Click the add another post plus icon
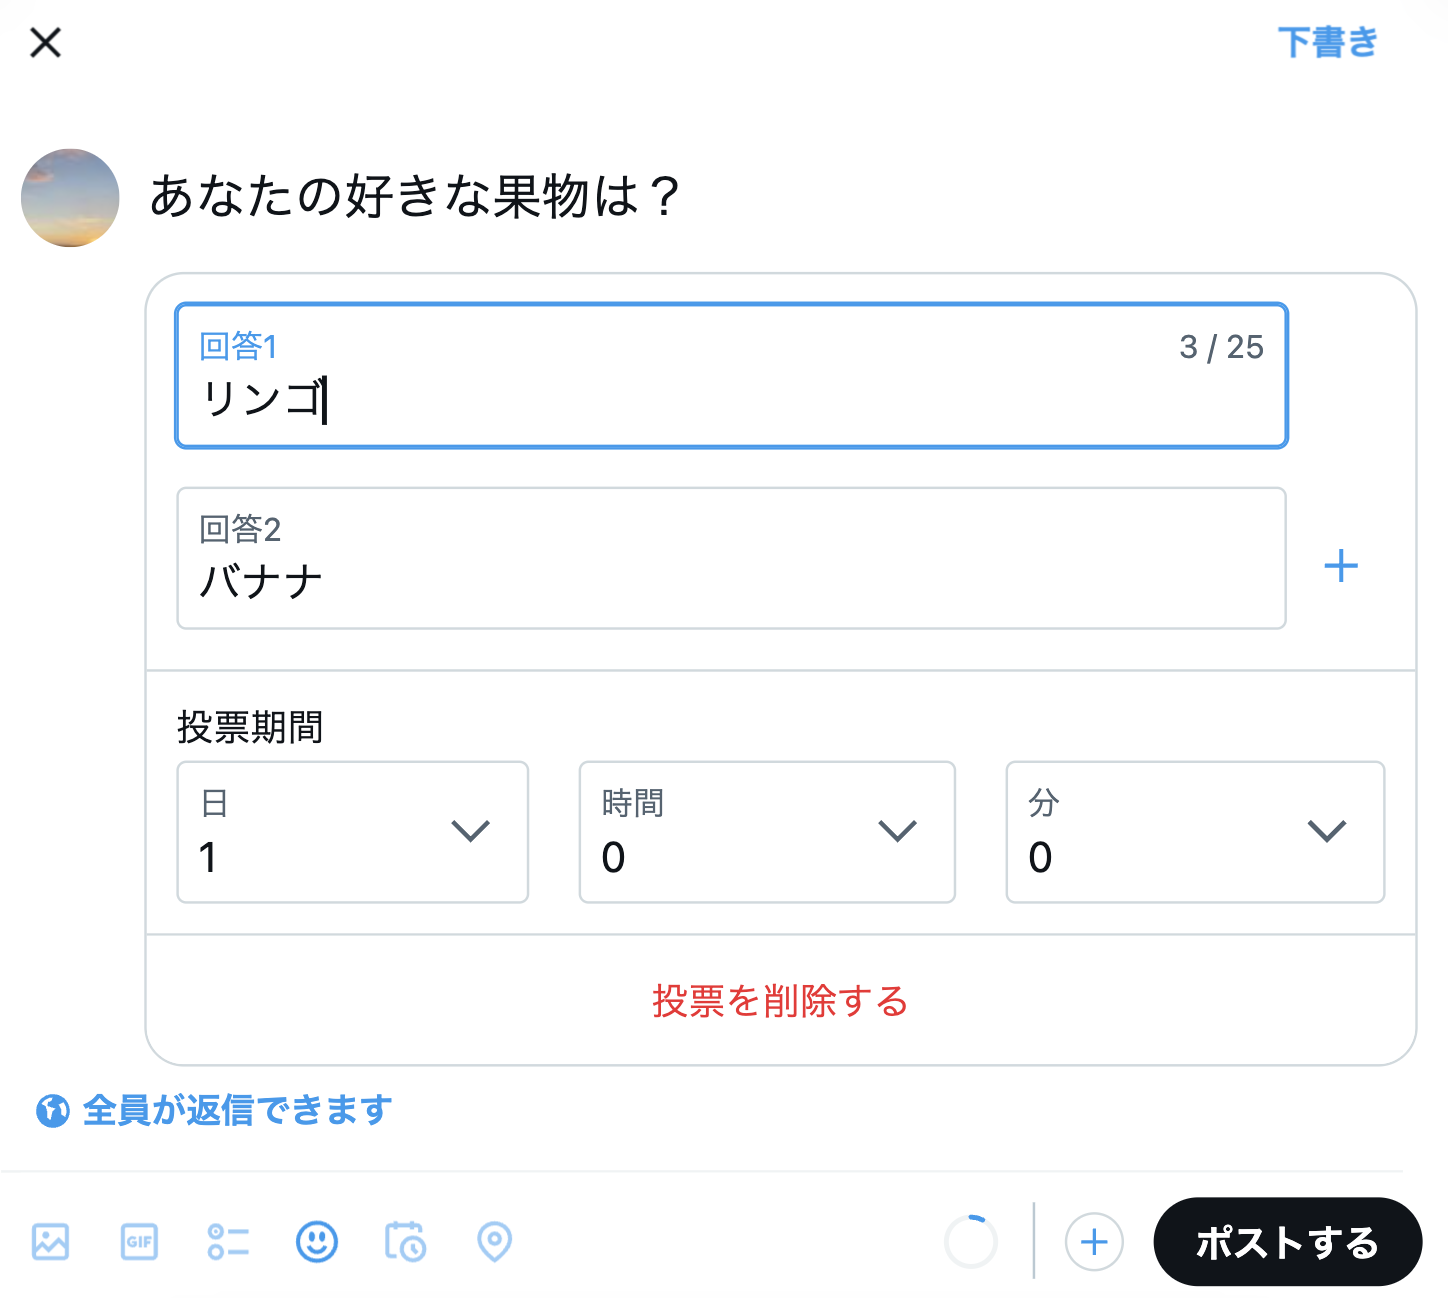The image size is (1448, 1298). click(1094, 1242)
